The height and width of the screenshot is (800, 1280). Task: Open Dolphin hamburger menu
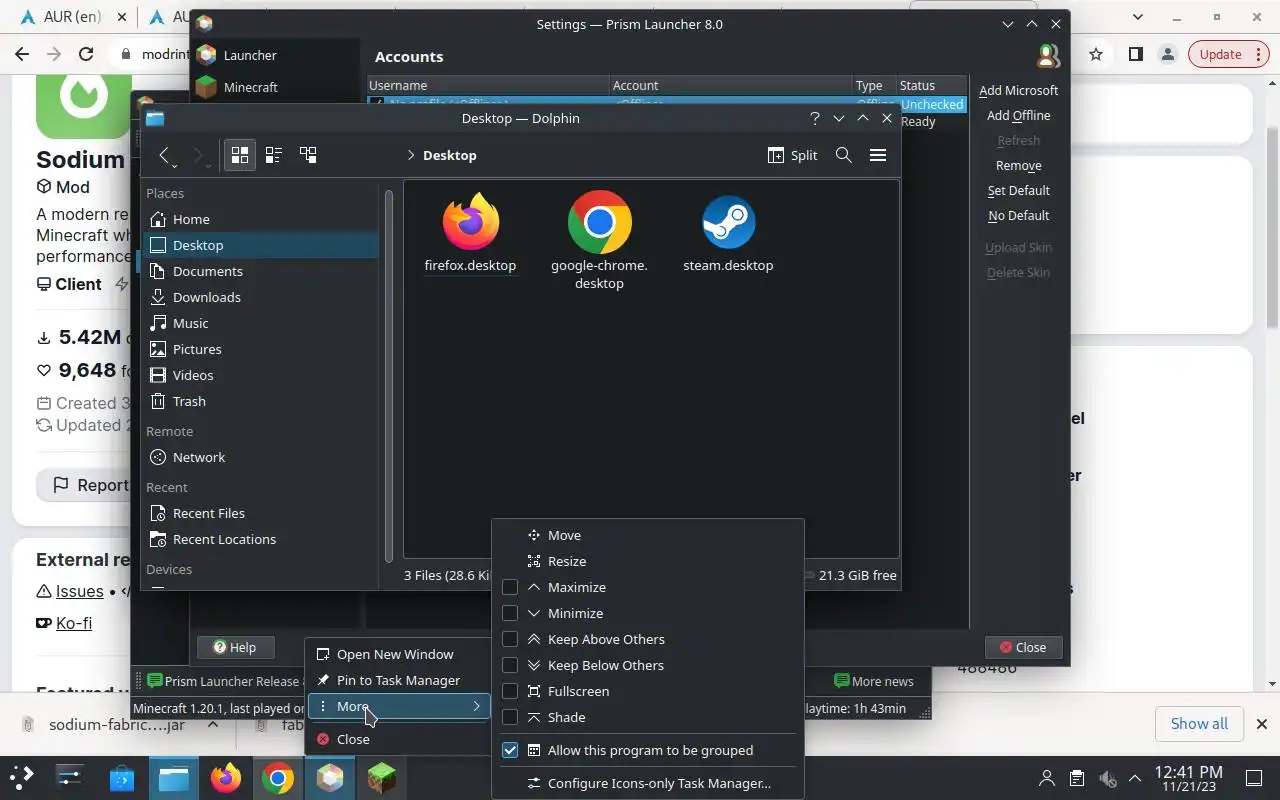pyautogui.click(x=878, y=155)
